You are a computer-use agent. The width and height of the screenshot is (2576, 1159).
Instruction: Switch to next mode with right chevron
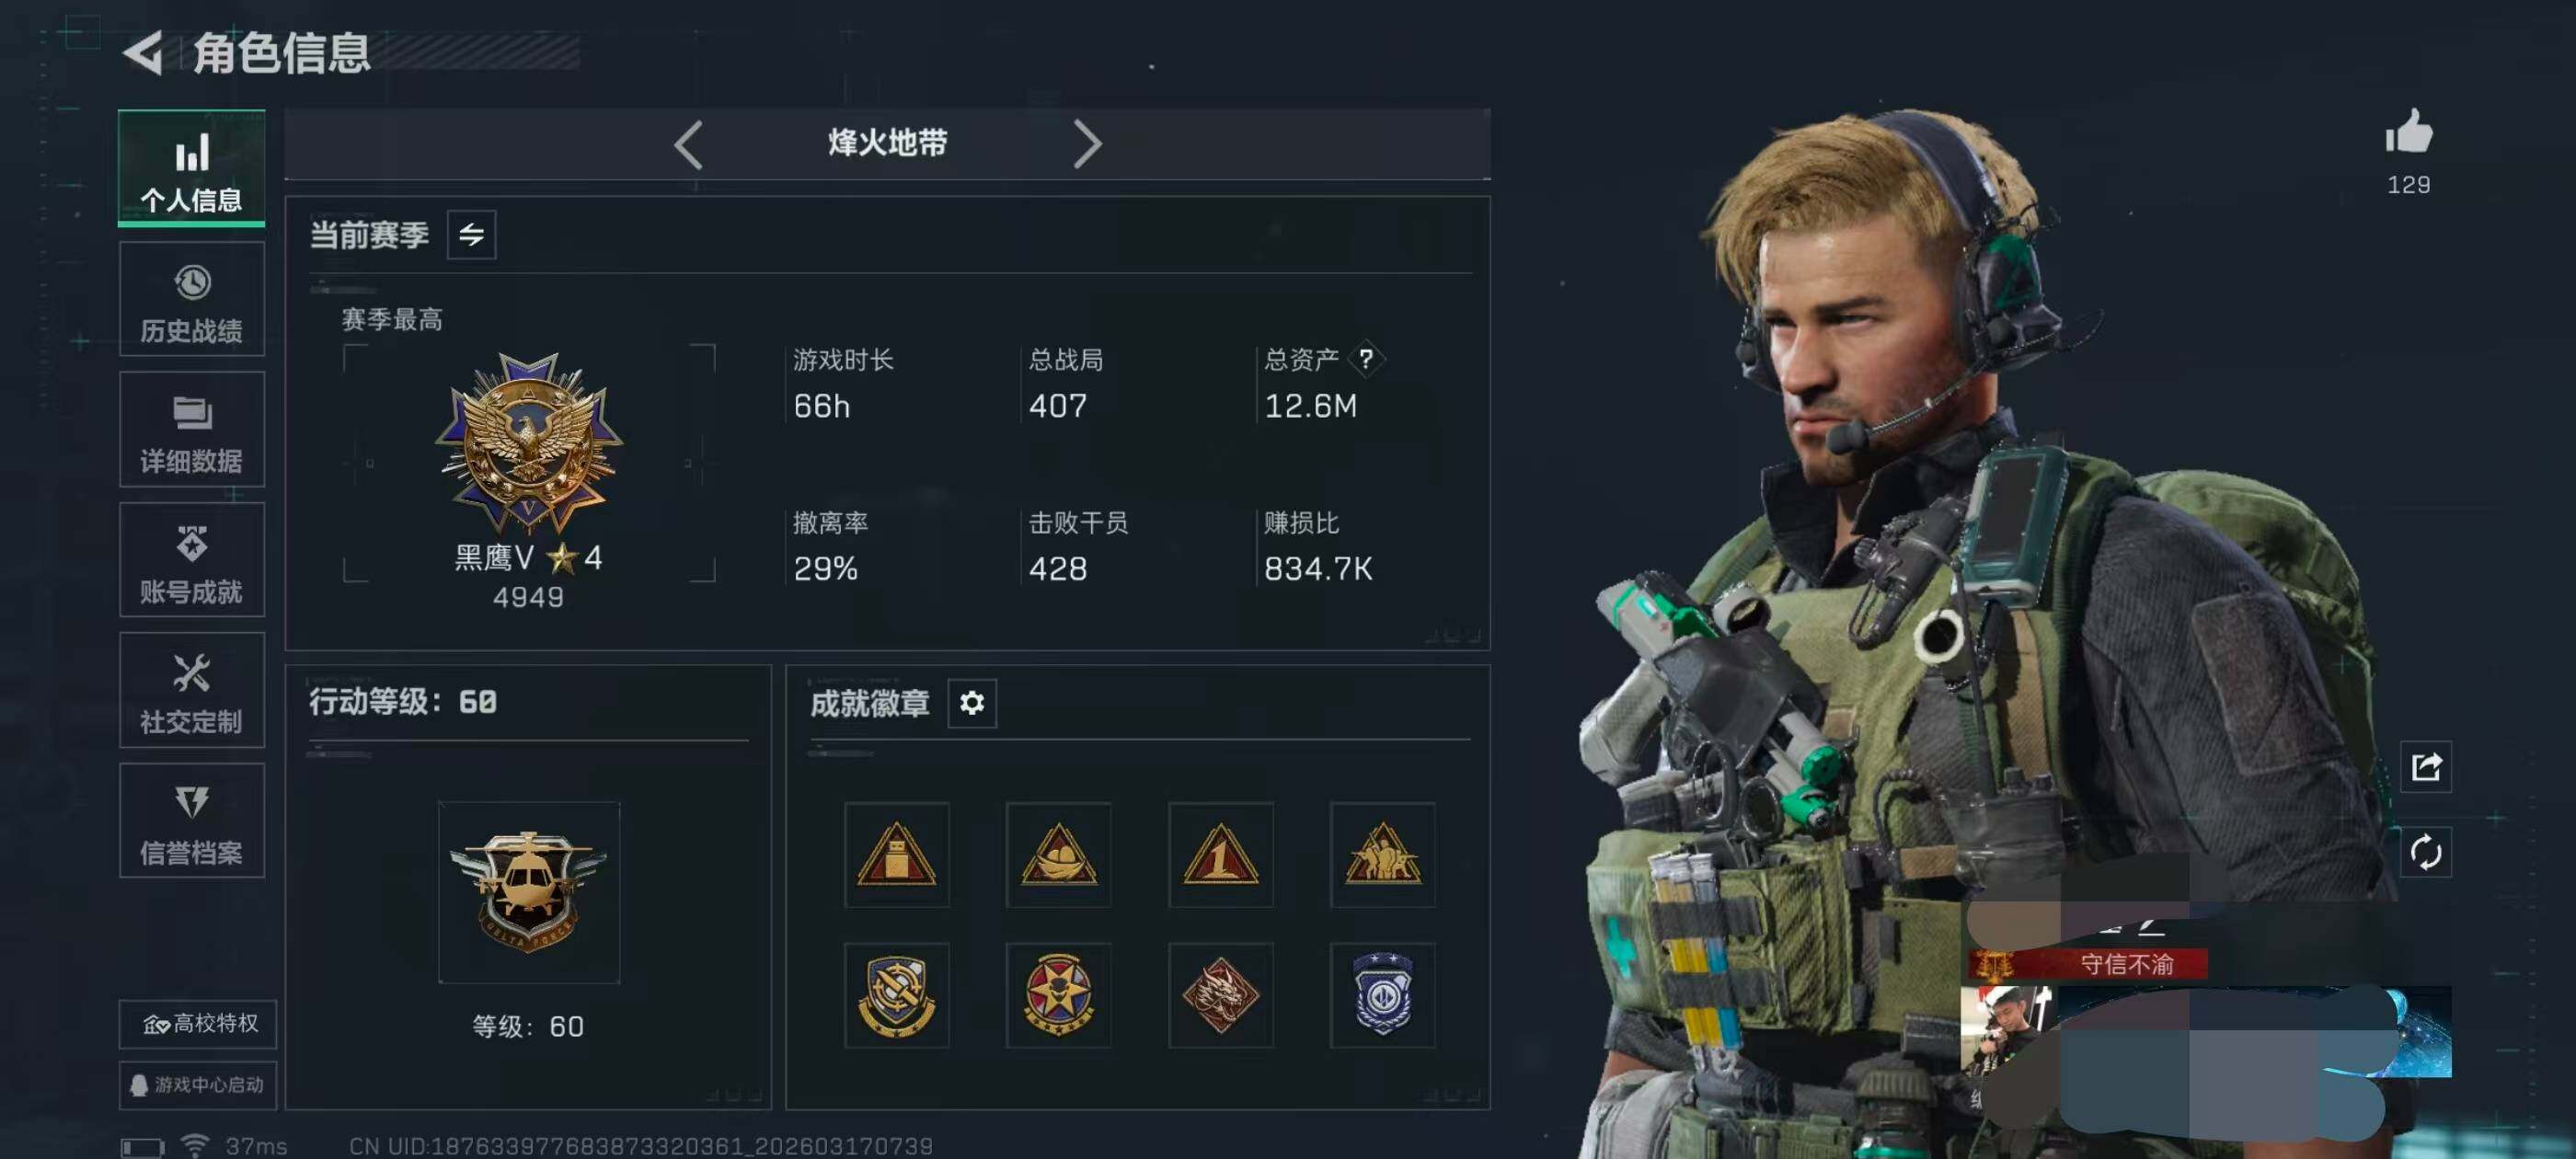1087,145
